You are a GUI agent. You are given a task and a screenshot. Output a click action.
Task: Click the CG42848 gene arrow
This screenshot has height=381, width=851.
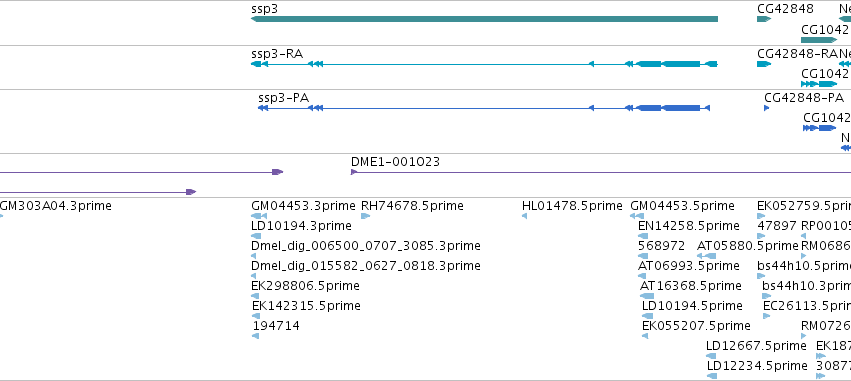coord(764,19)
